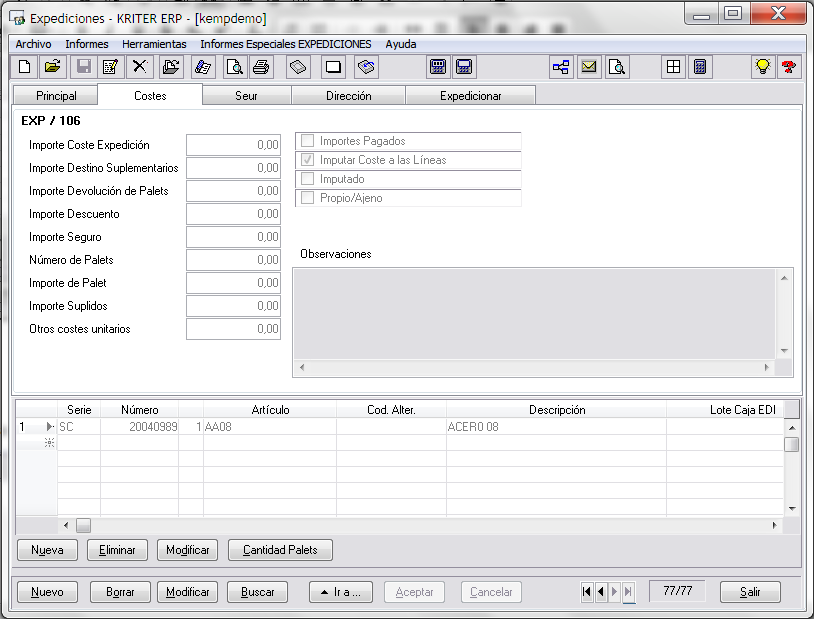
Task: Click the black X delete icon
Action: click(140, 67)
